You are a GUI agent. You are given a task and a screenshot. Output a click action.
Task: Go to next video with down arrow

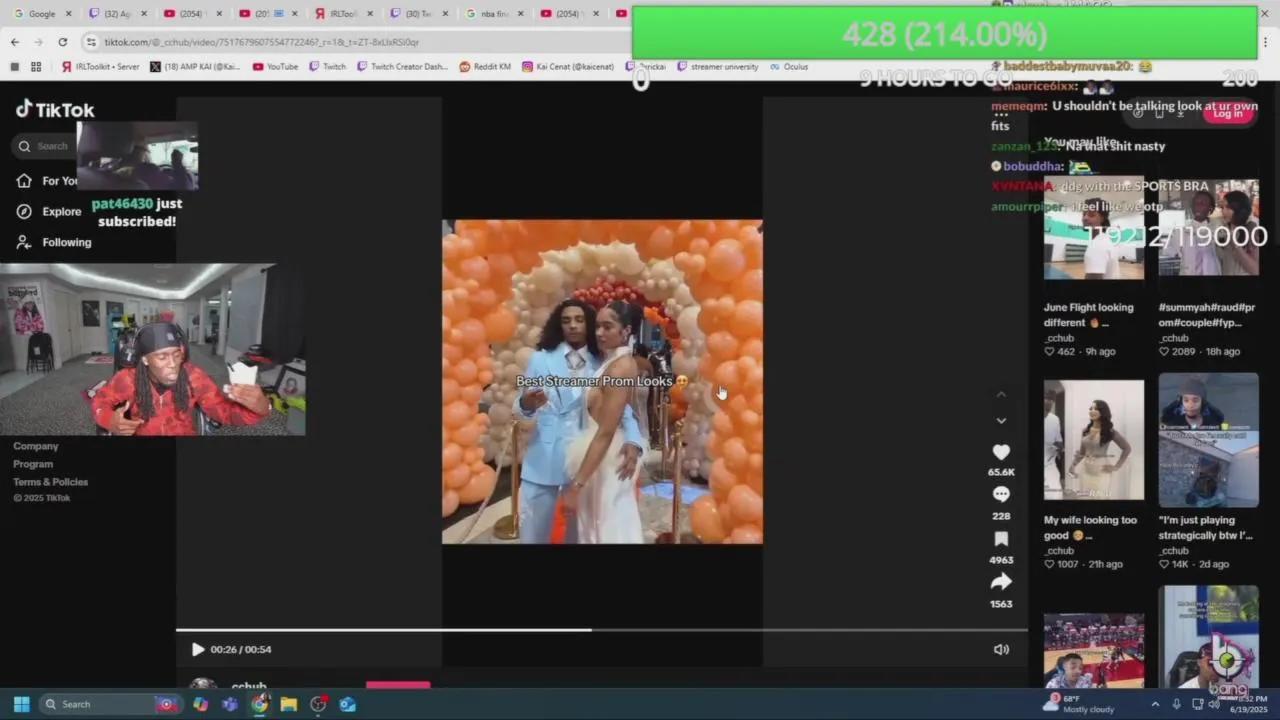pyautogui.click(x=1001, y=421)
